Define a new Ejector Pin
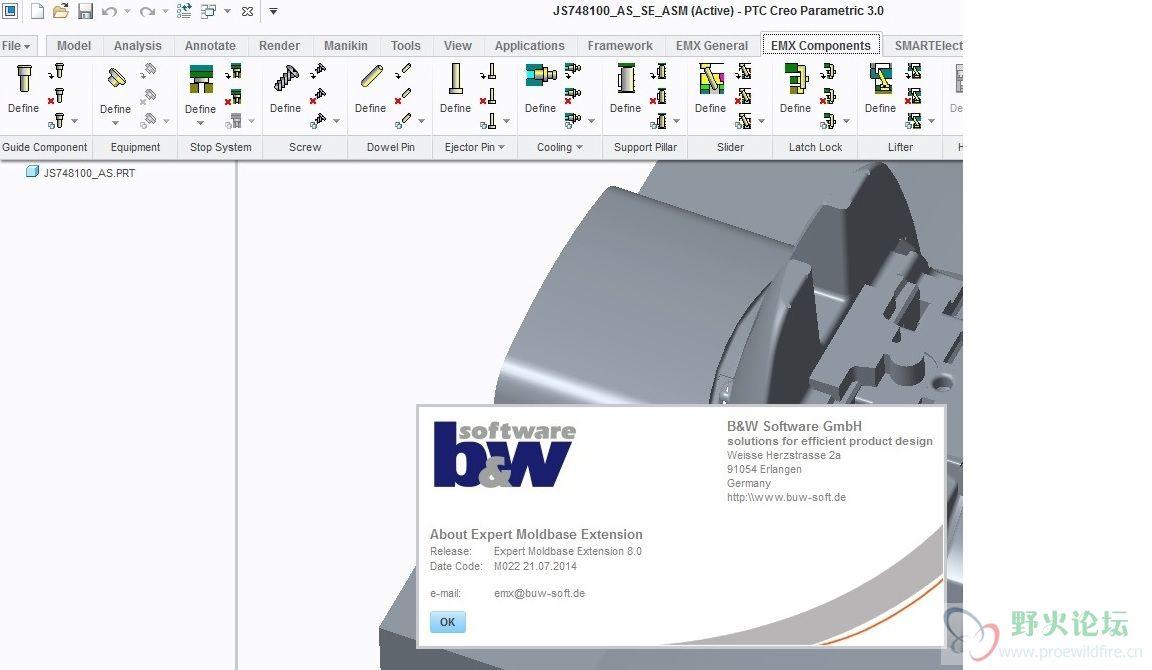 [456, 88]
